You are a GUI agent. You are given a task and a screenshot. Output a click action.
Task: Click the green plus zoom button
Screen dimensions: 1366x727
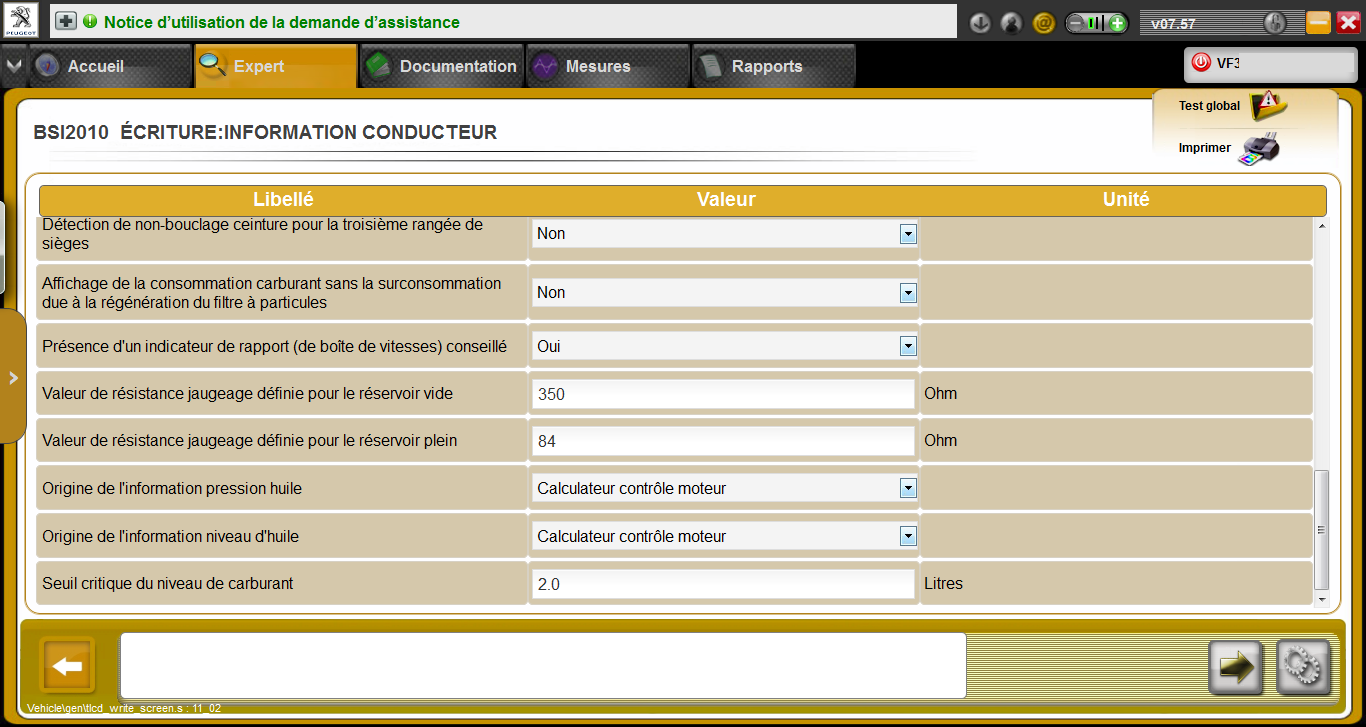1117,23
